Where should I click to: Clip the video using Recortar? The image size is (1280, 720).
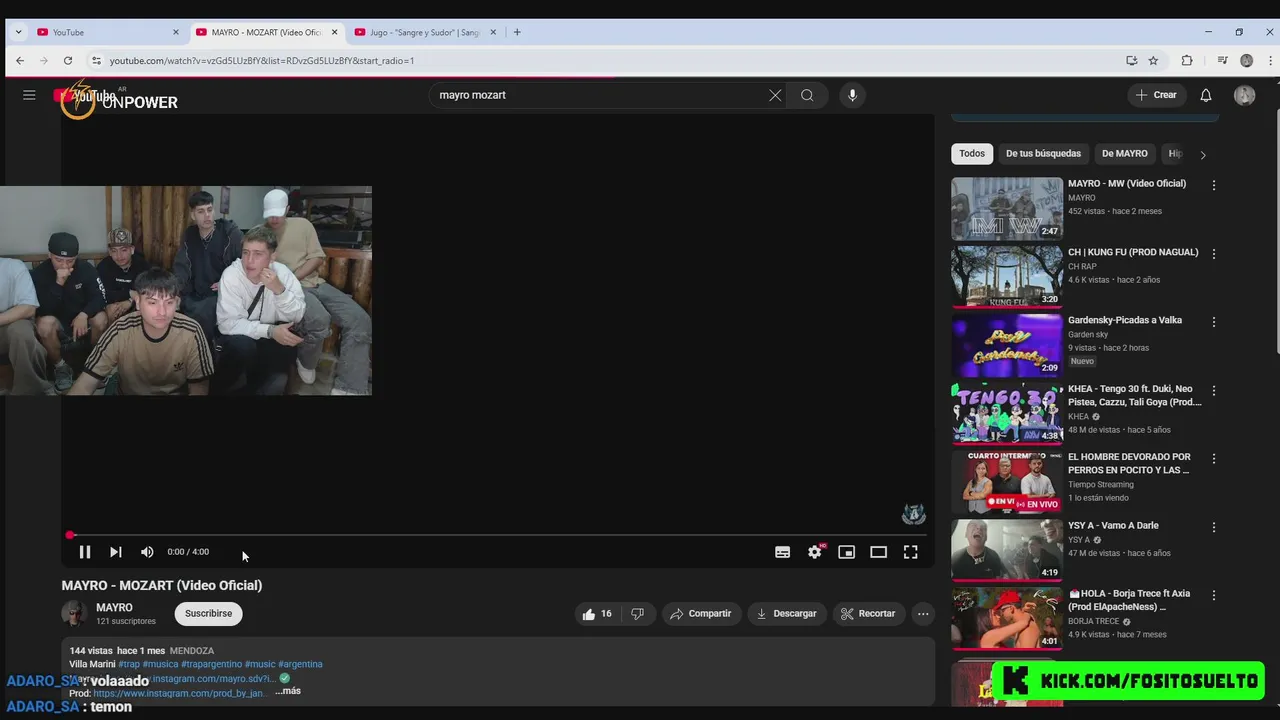tap(868, 614)
